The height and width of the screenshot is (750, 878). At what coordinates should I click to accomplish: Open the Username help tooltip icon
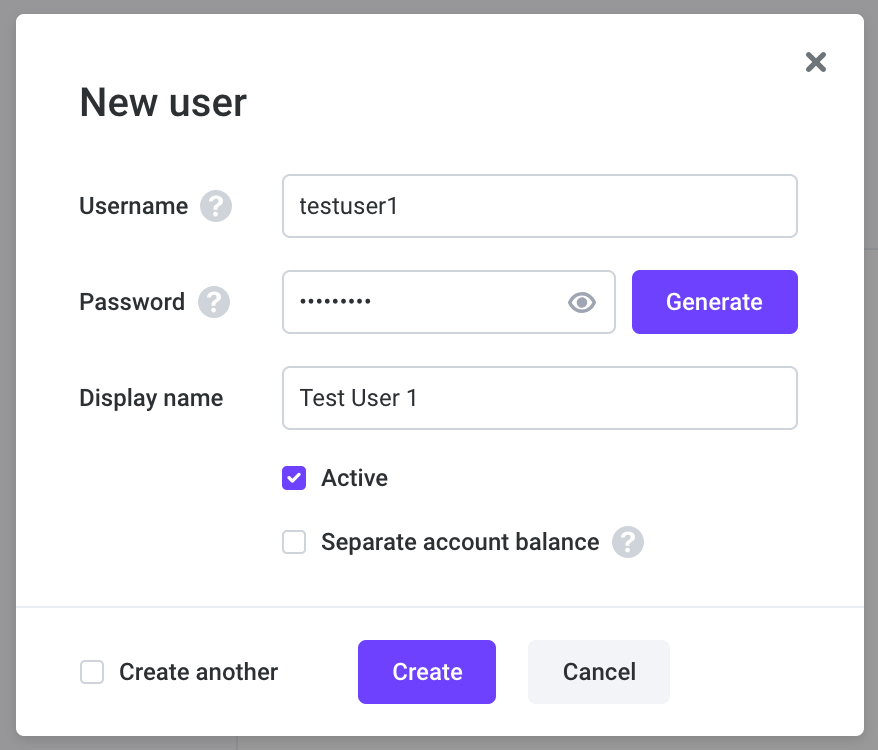click(x=216, y=206)
